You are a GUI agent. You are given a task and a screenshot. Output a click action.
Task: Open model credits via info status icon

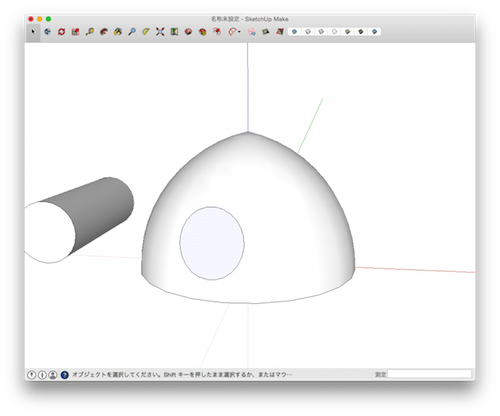point(42,375)
